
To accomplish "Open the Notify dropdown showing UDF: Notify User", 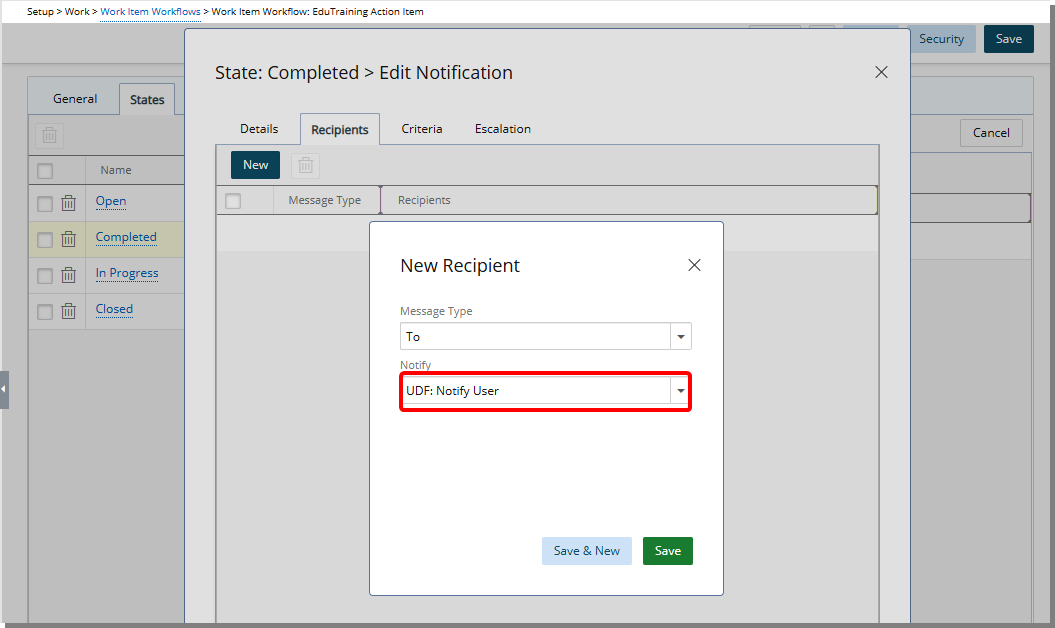I will coord(680,390).
